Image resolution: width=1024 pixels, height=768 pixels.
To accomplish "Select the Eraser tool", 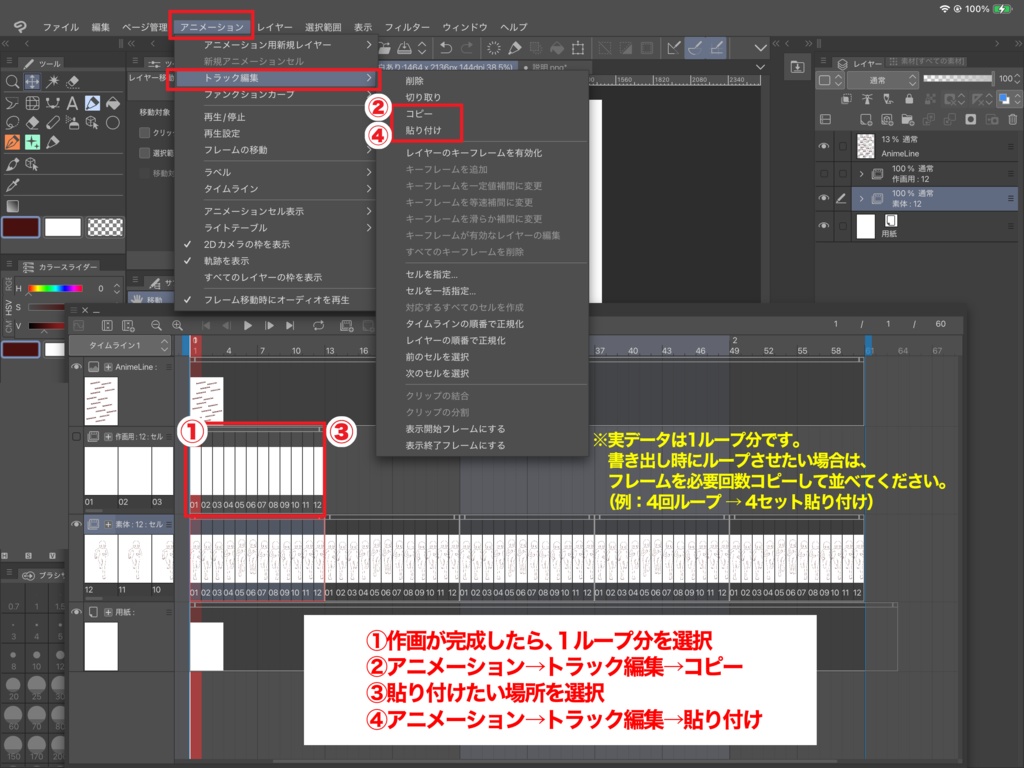I will click(30, 122).
